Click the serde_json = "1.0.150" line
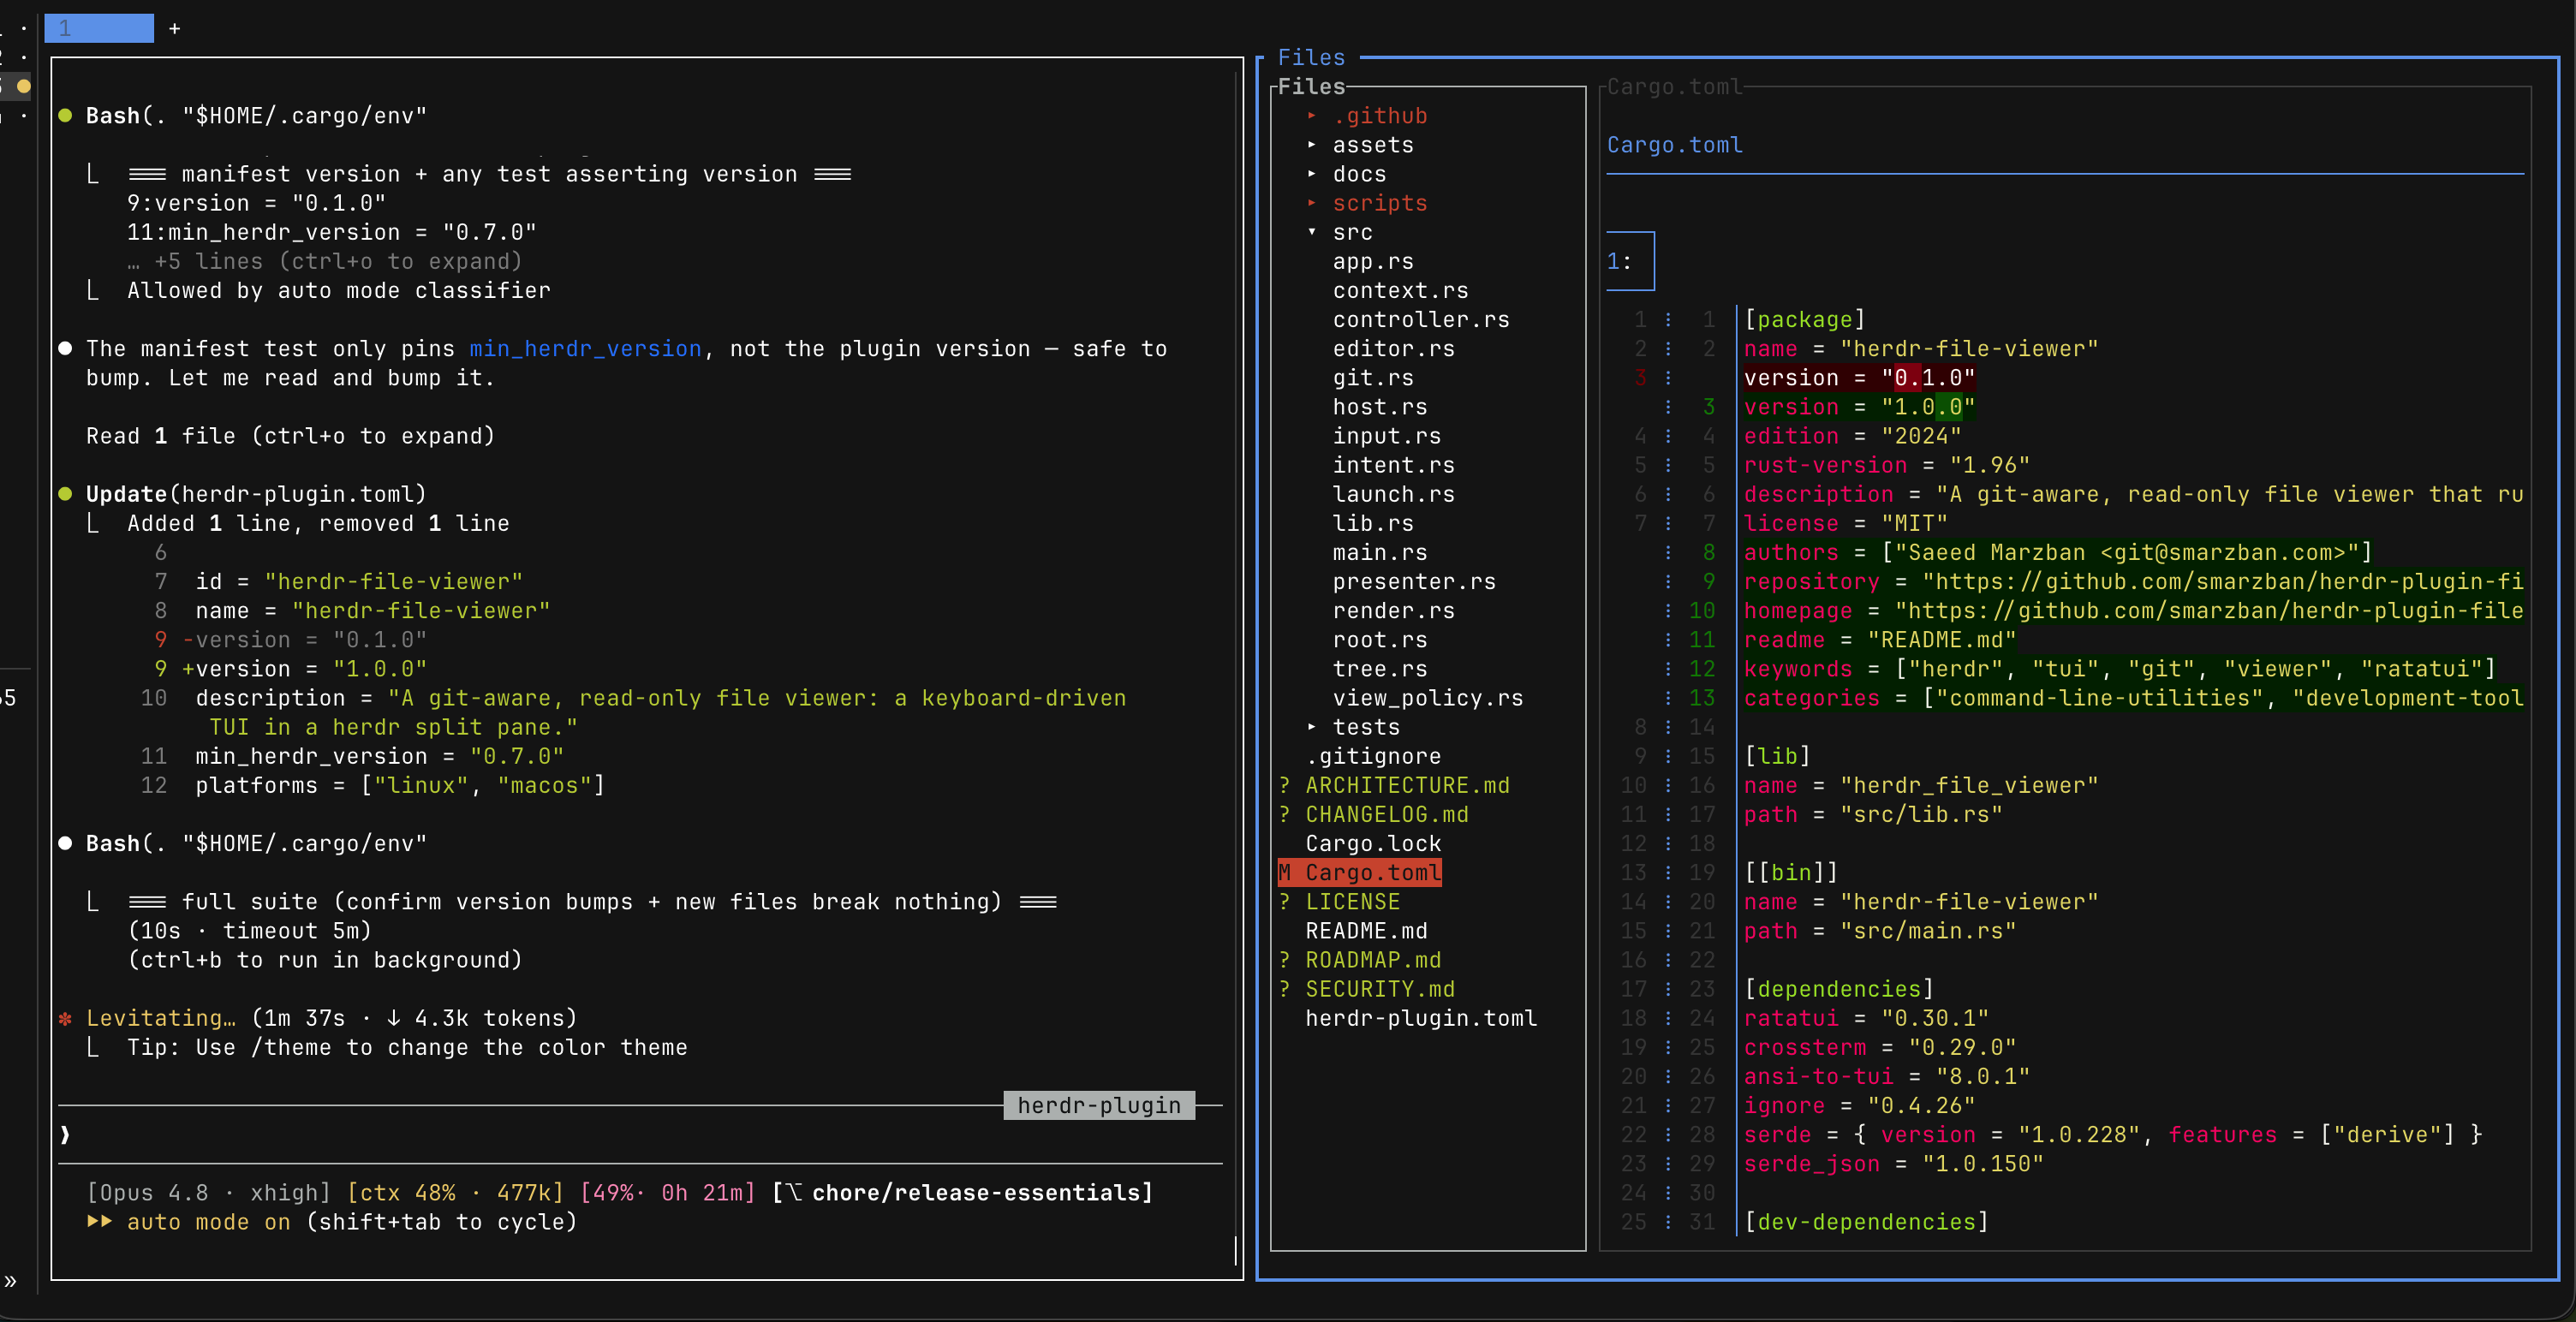This screenshot has height=1322, width=2576. pos(1893,1163)
